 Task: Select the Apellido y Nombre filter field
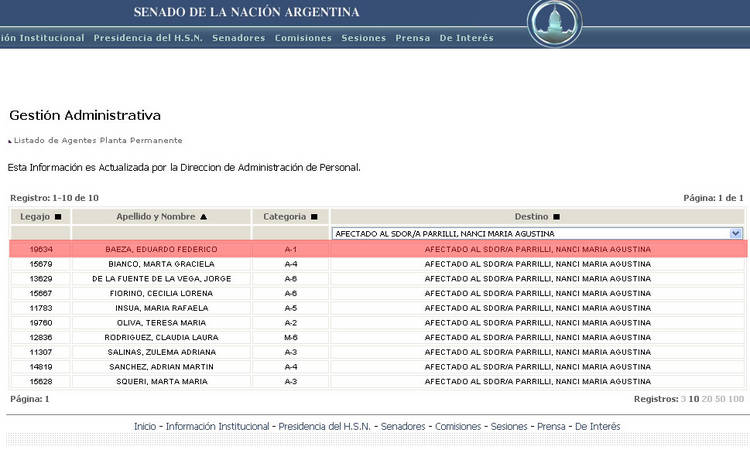162,233
